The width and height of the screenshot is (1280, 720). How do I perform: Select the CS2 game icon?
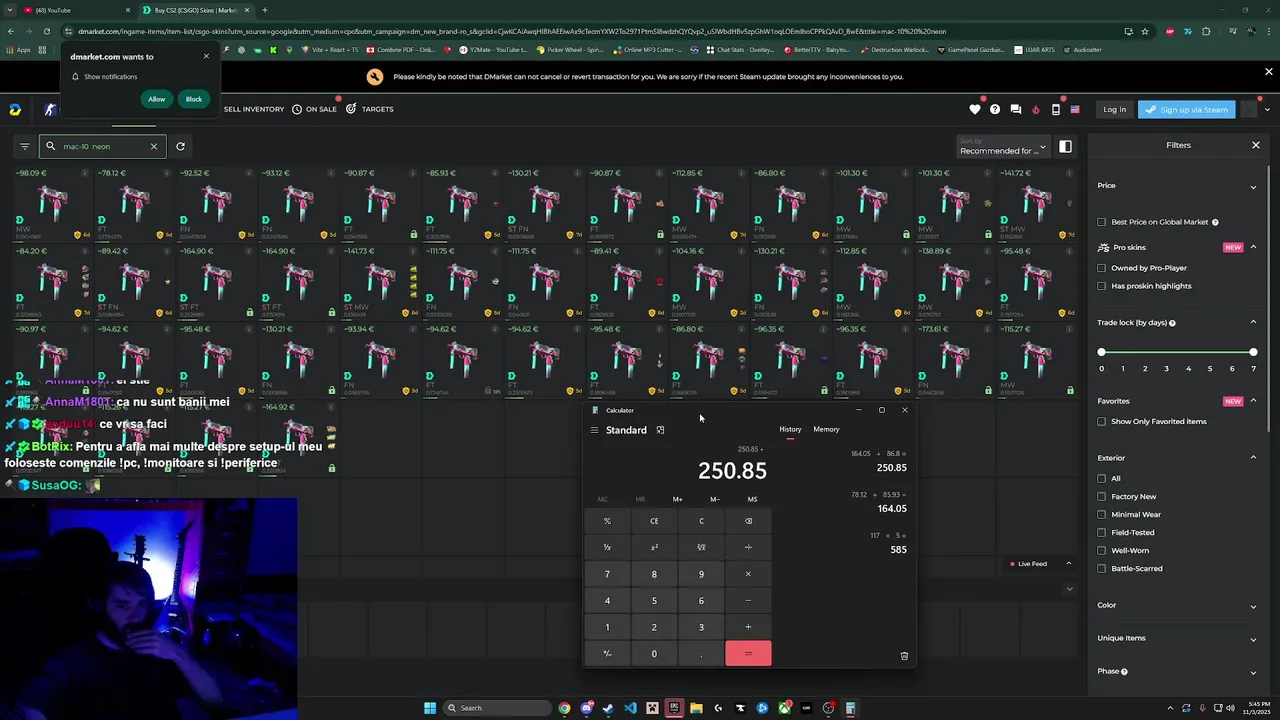point(50,109)
